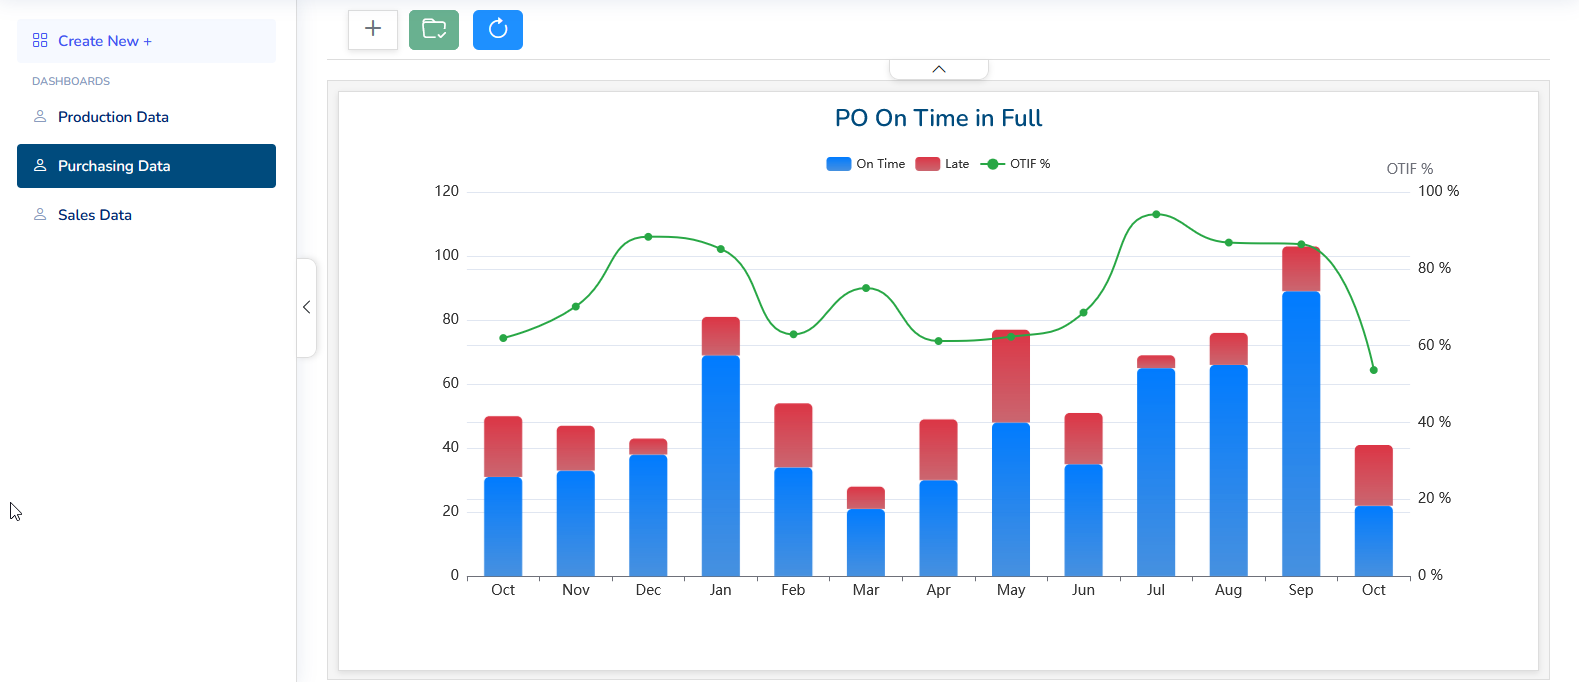Screen dimensions: 1579x682
Task: Click the PO On Time in Full title
Action: click(x=938, y=118)
